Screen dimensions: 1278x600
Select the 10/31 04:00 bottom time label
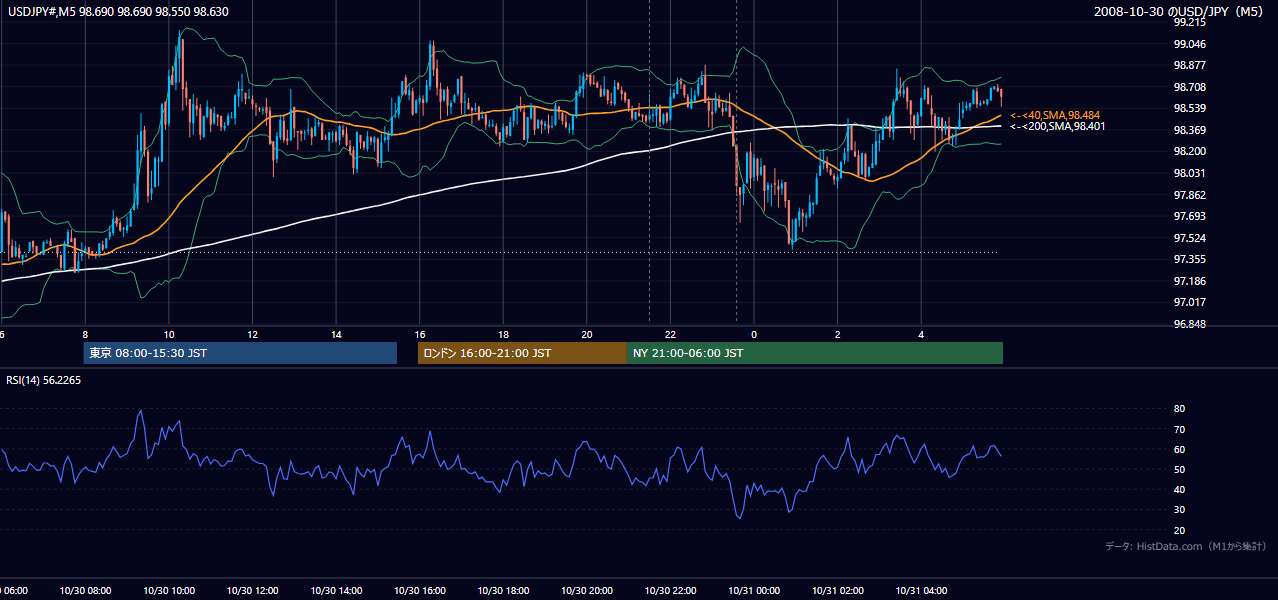coord(921,591)
